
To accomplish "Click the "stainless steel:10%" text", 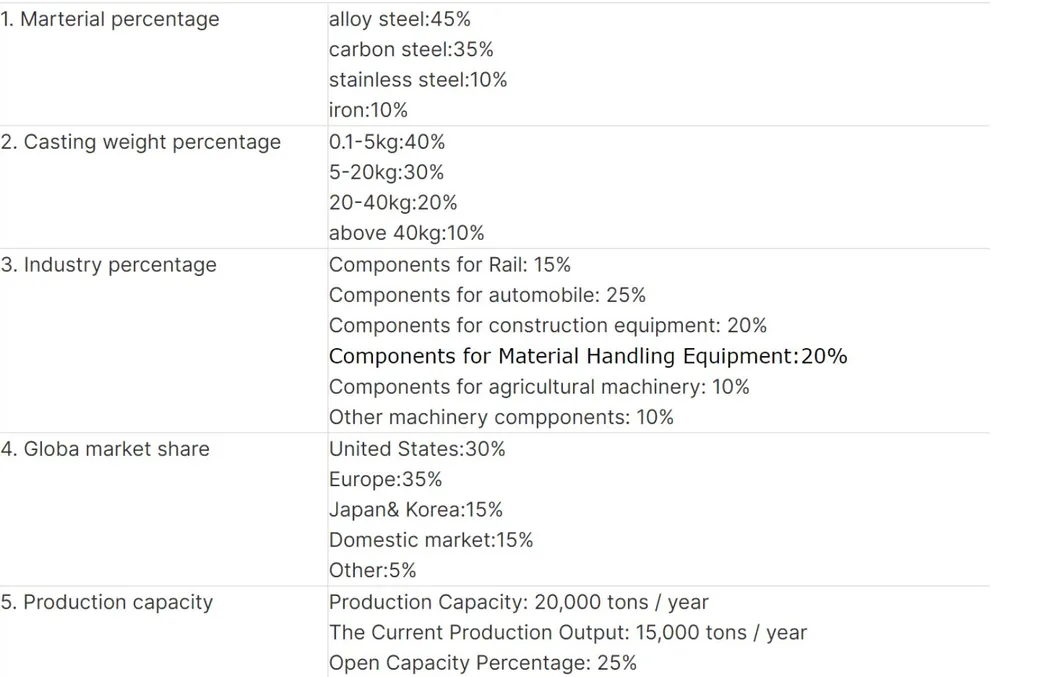I will (417, 79).
